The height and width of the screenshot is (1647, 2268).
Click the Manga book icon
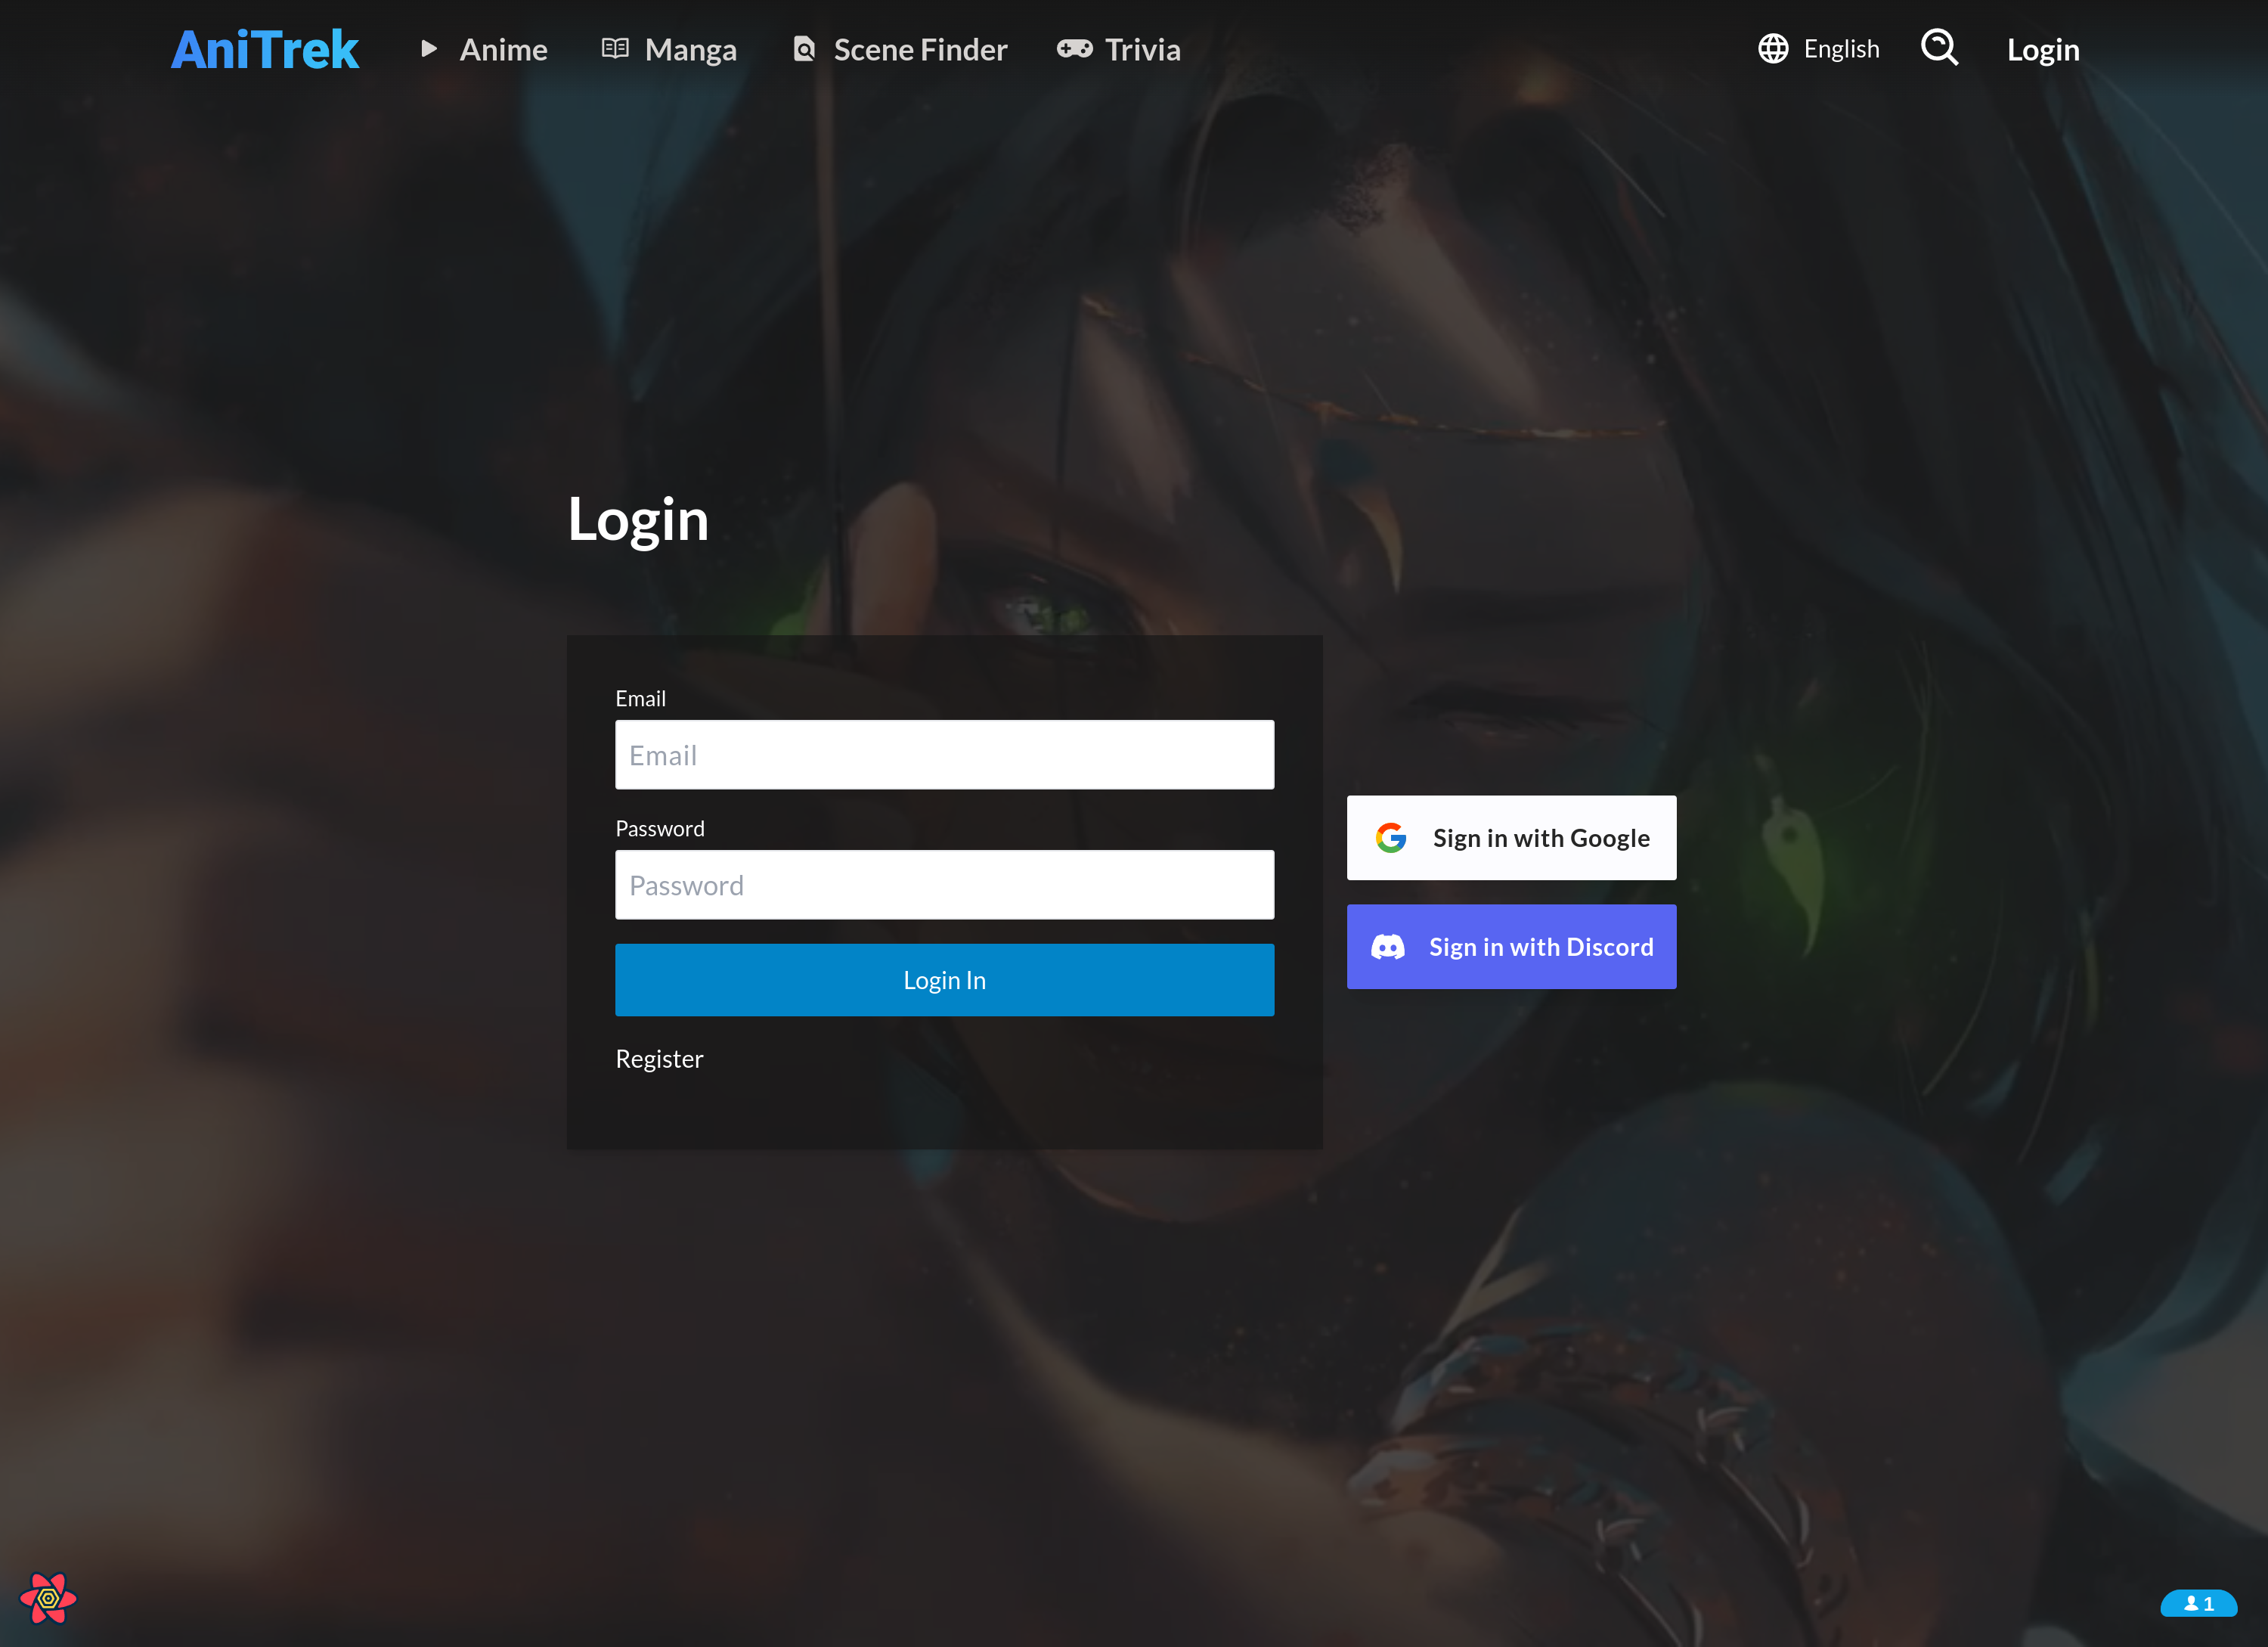615,48
